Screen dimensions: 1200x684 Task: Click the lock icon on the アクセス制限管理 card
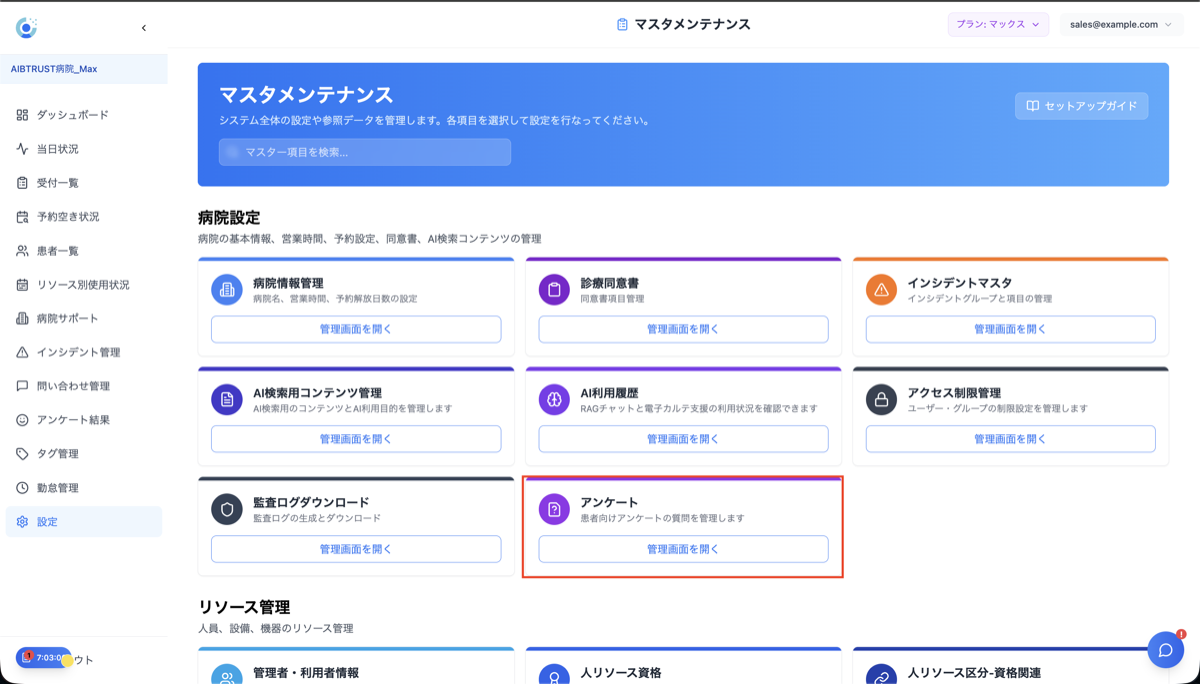point(881,399)
